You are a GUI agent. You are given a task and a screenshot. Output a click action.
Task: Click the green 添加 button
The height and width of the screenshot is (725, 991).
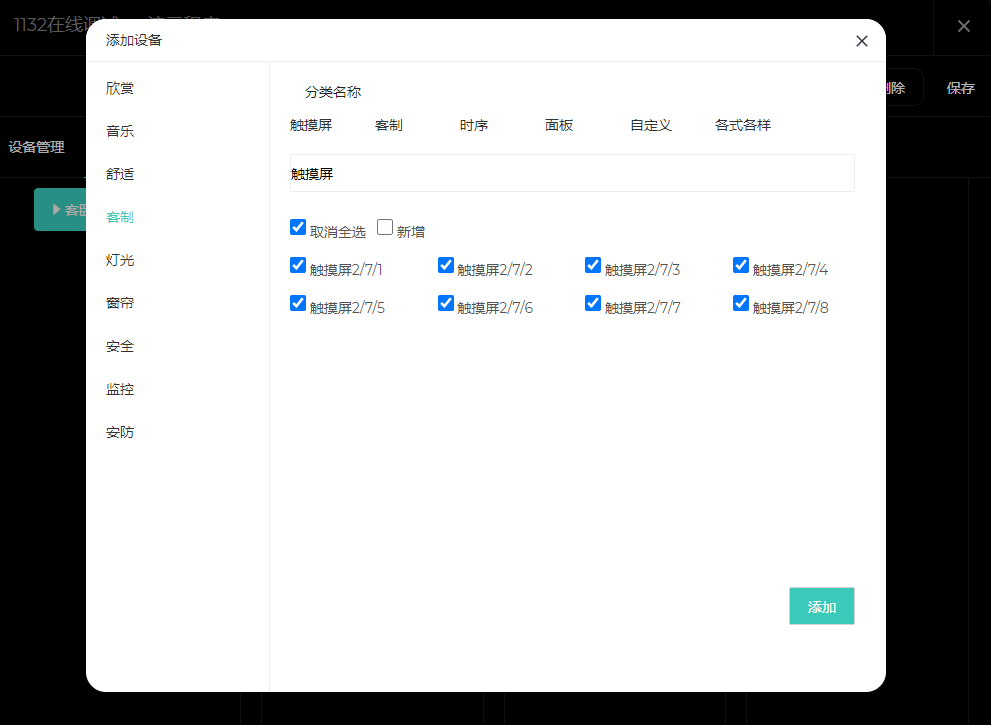821,606
